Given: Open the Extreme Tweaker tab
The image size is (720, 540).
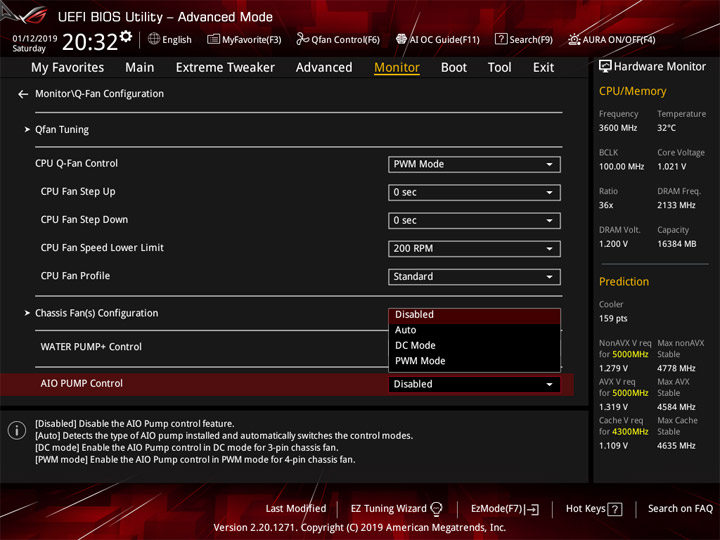Looking at the screenshot, I should click(x=225, y=68).
